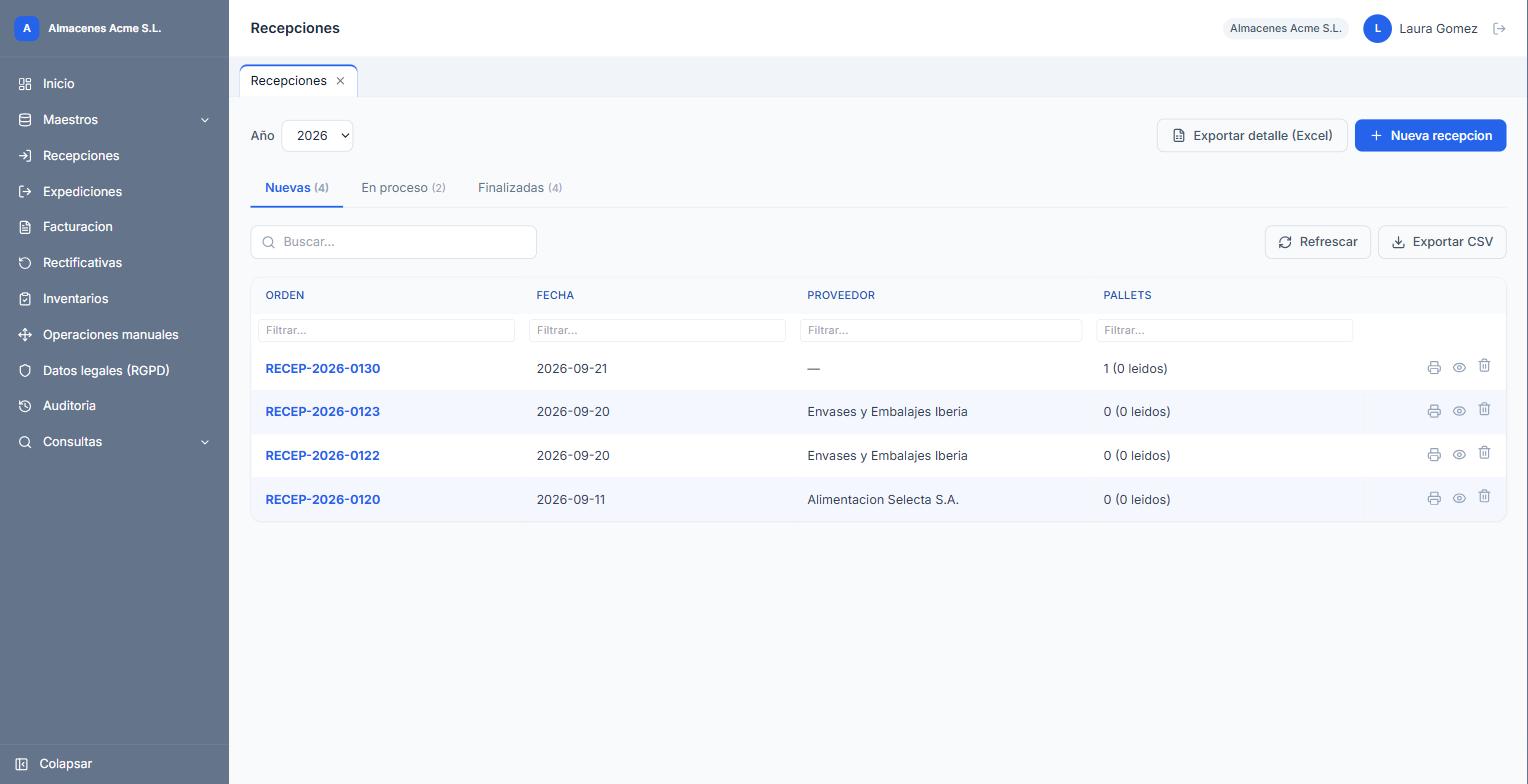Select the Nuevas tab
The image size is (1528, 784).
click(297, 188)
